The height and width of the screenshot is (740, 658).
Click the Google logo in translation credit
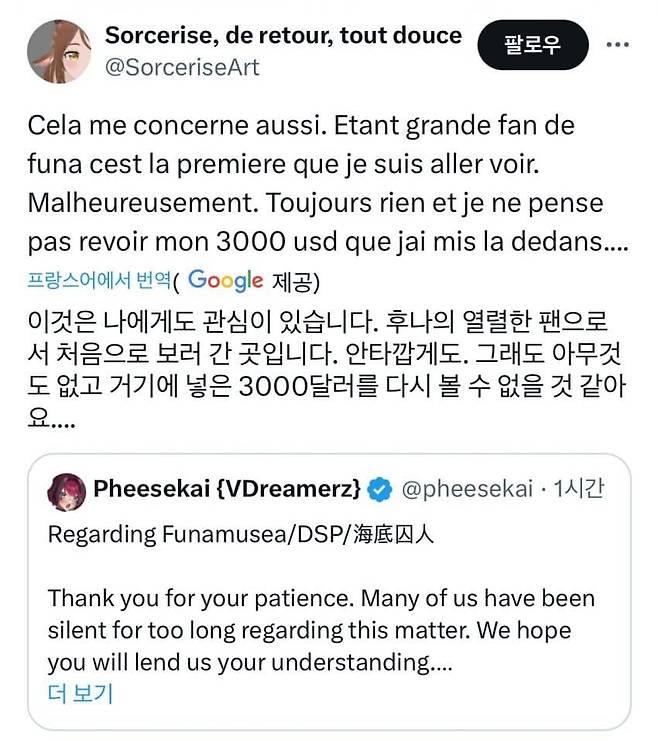pyautogui.click(x=225, y=280)
